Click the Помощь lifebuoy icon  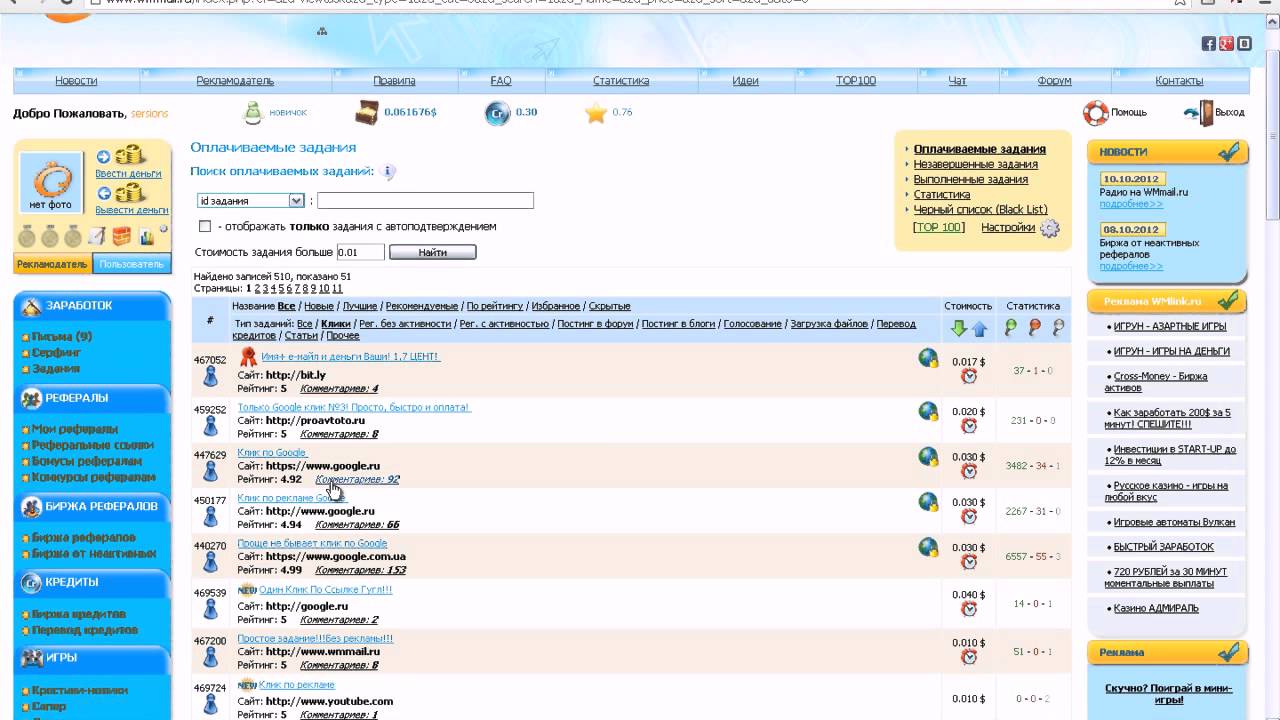click(1096, 113)
